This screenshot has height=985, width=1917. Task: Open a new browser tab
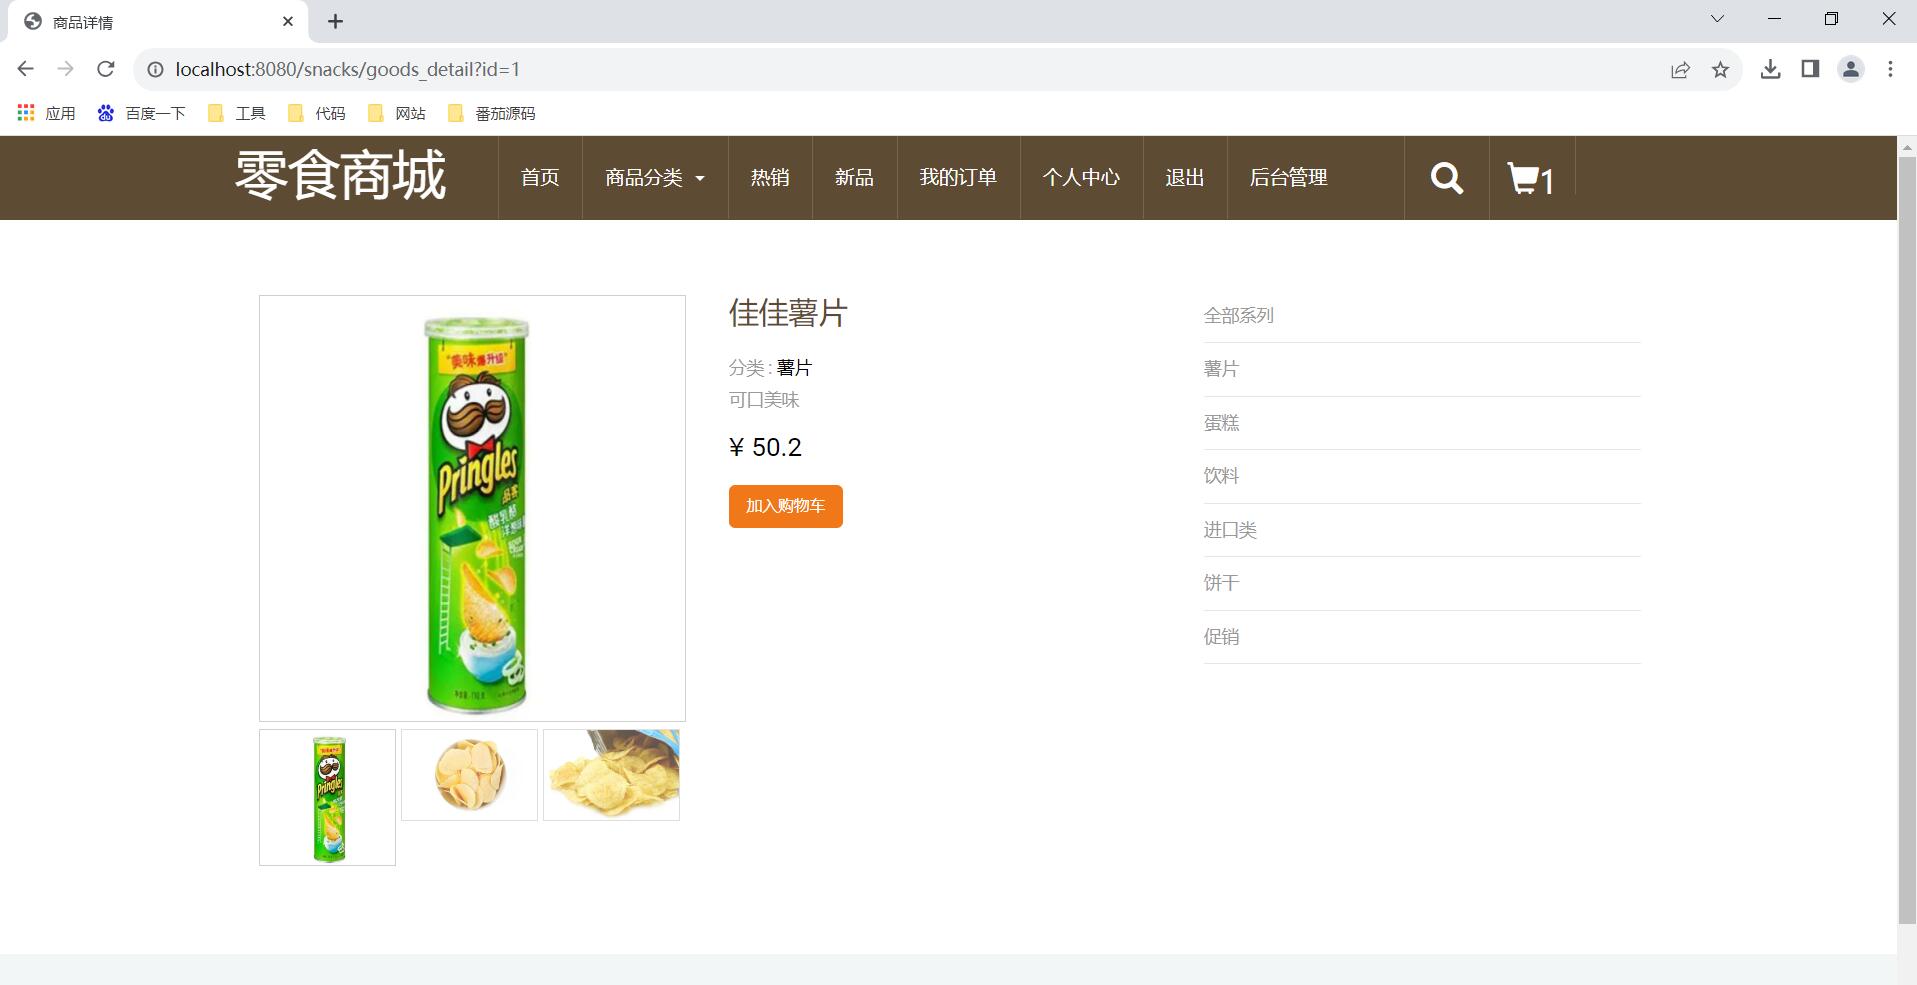[335, 21]
